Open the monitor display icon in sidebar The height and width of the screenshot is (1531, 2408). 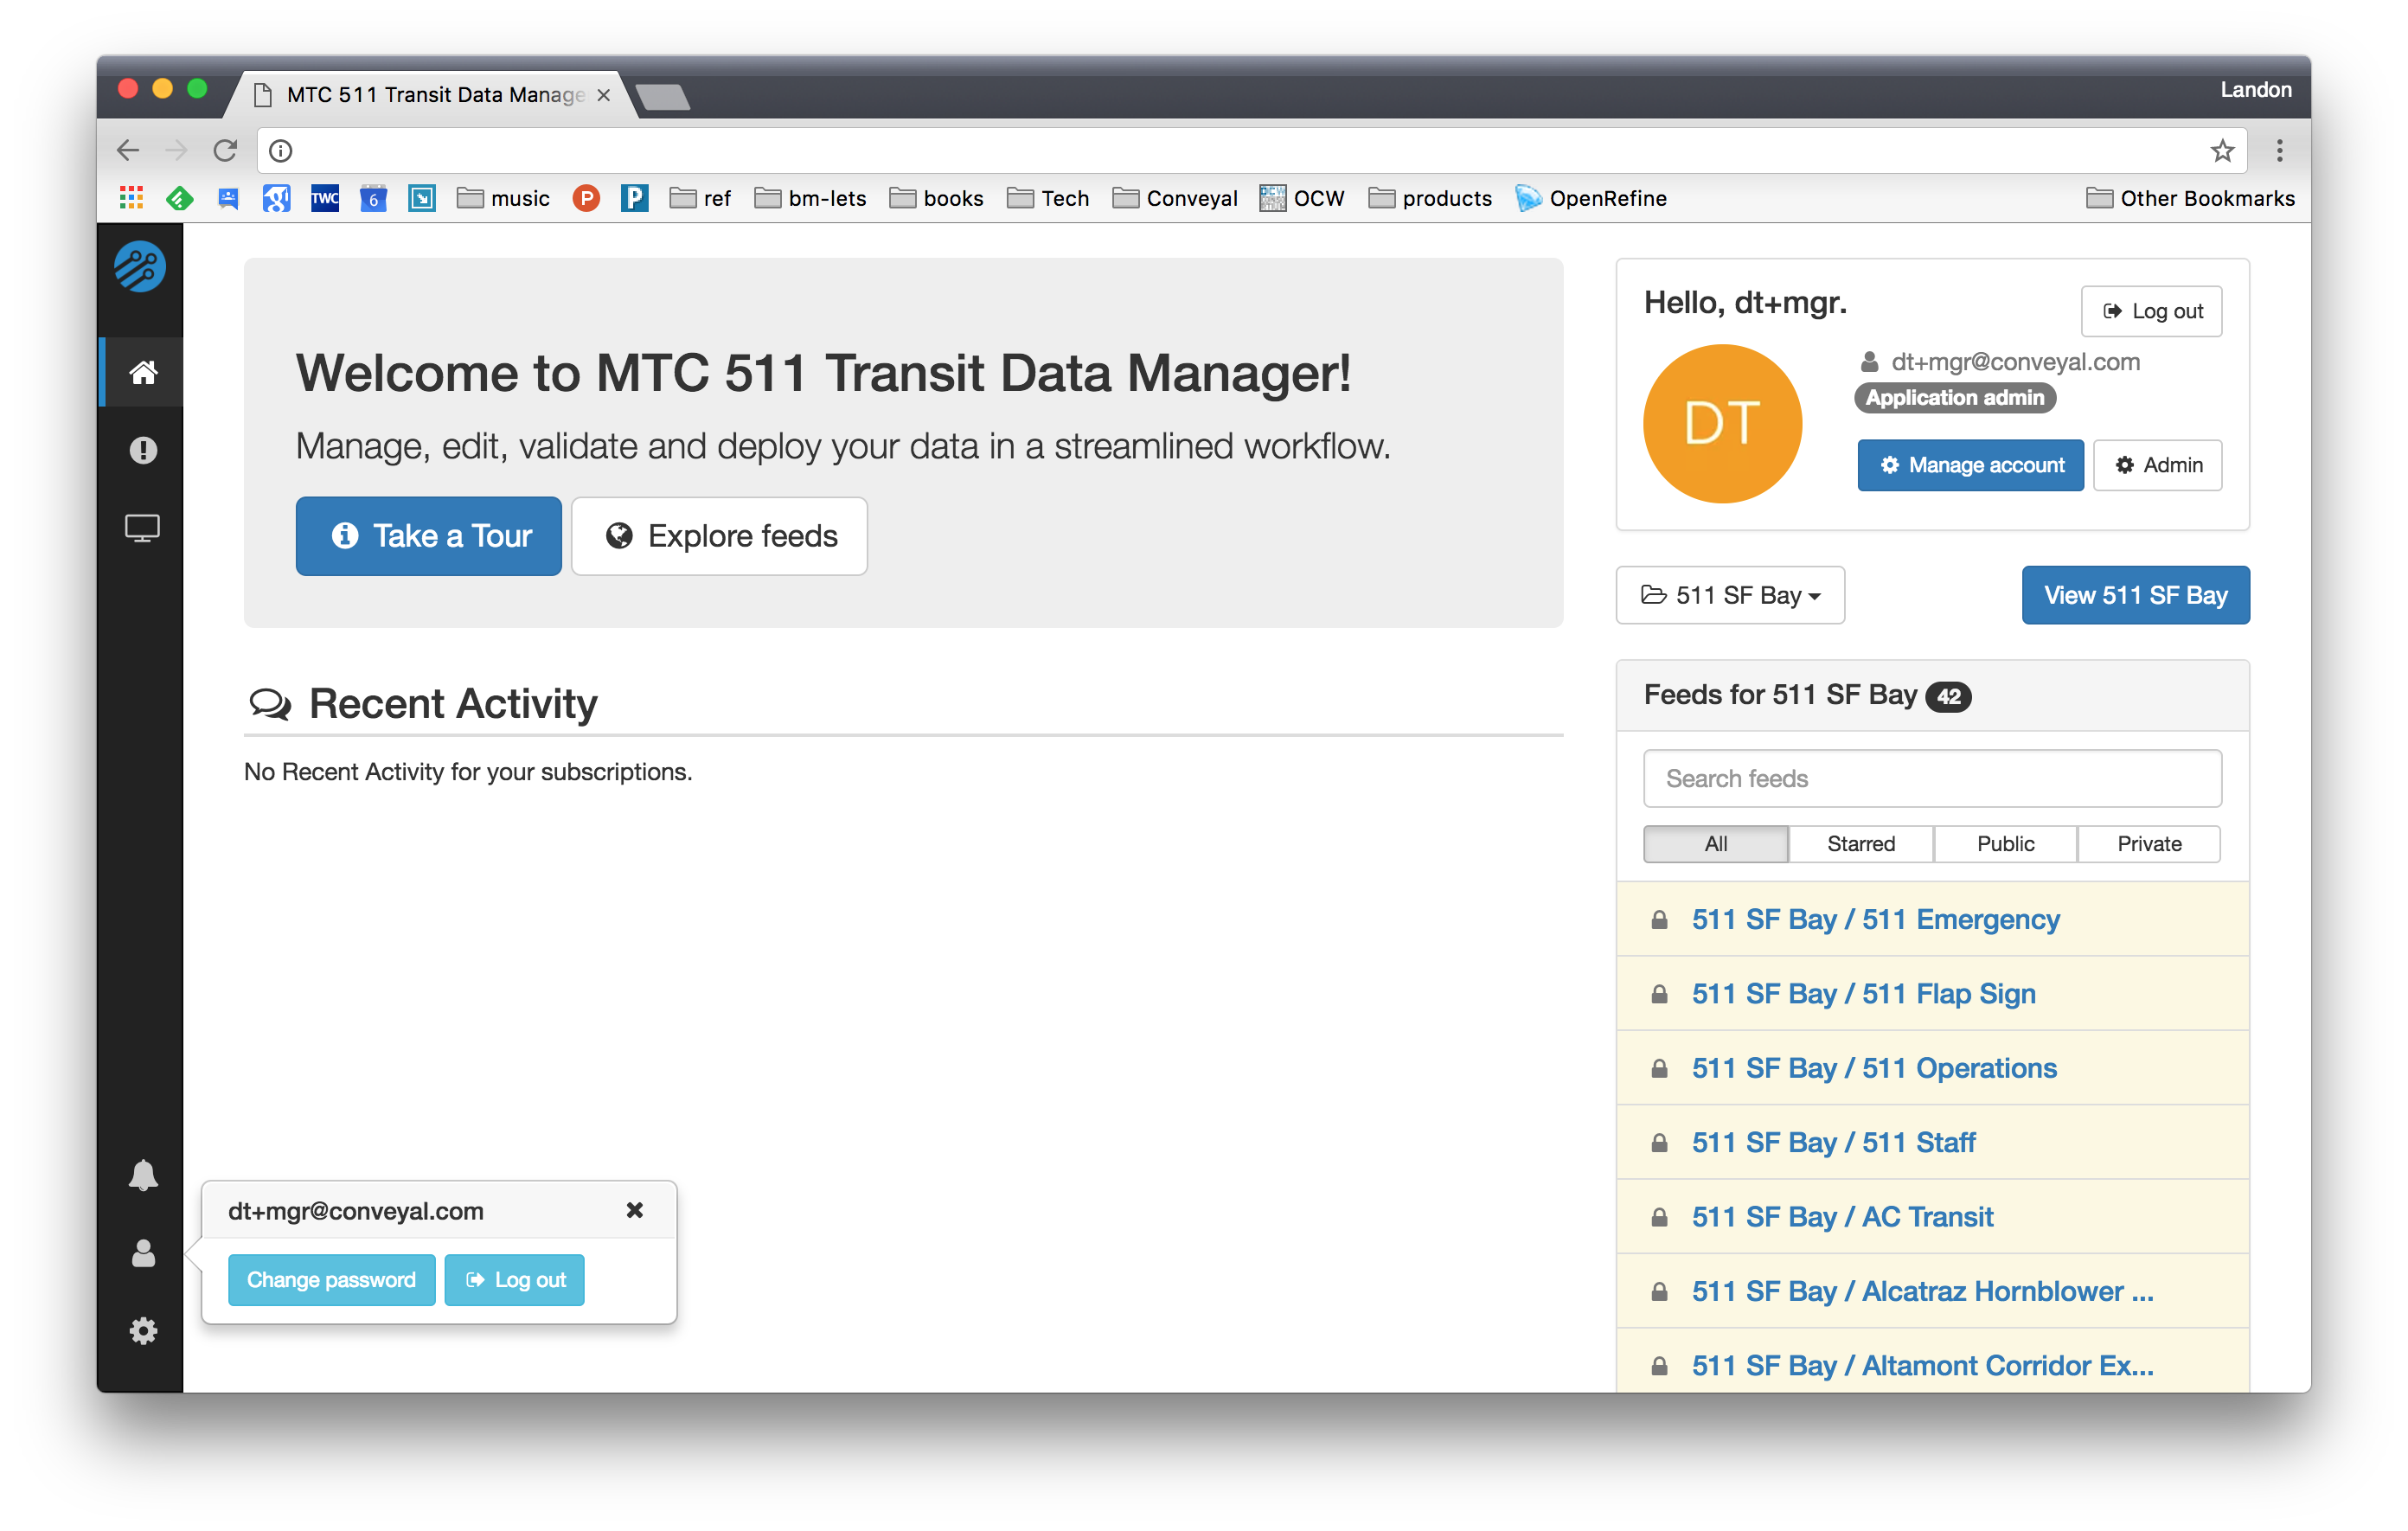142,528
